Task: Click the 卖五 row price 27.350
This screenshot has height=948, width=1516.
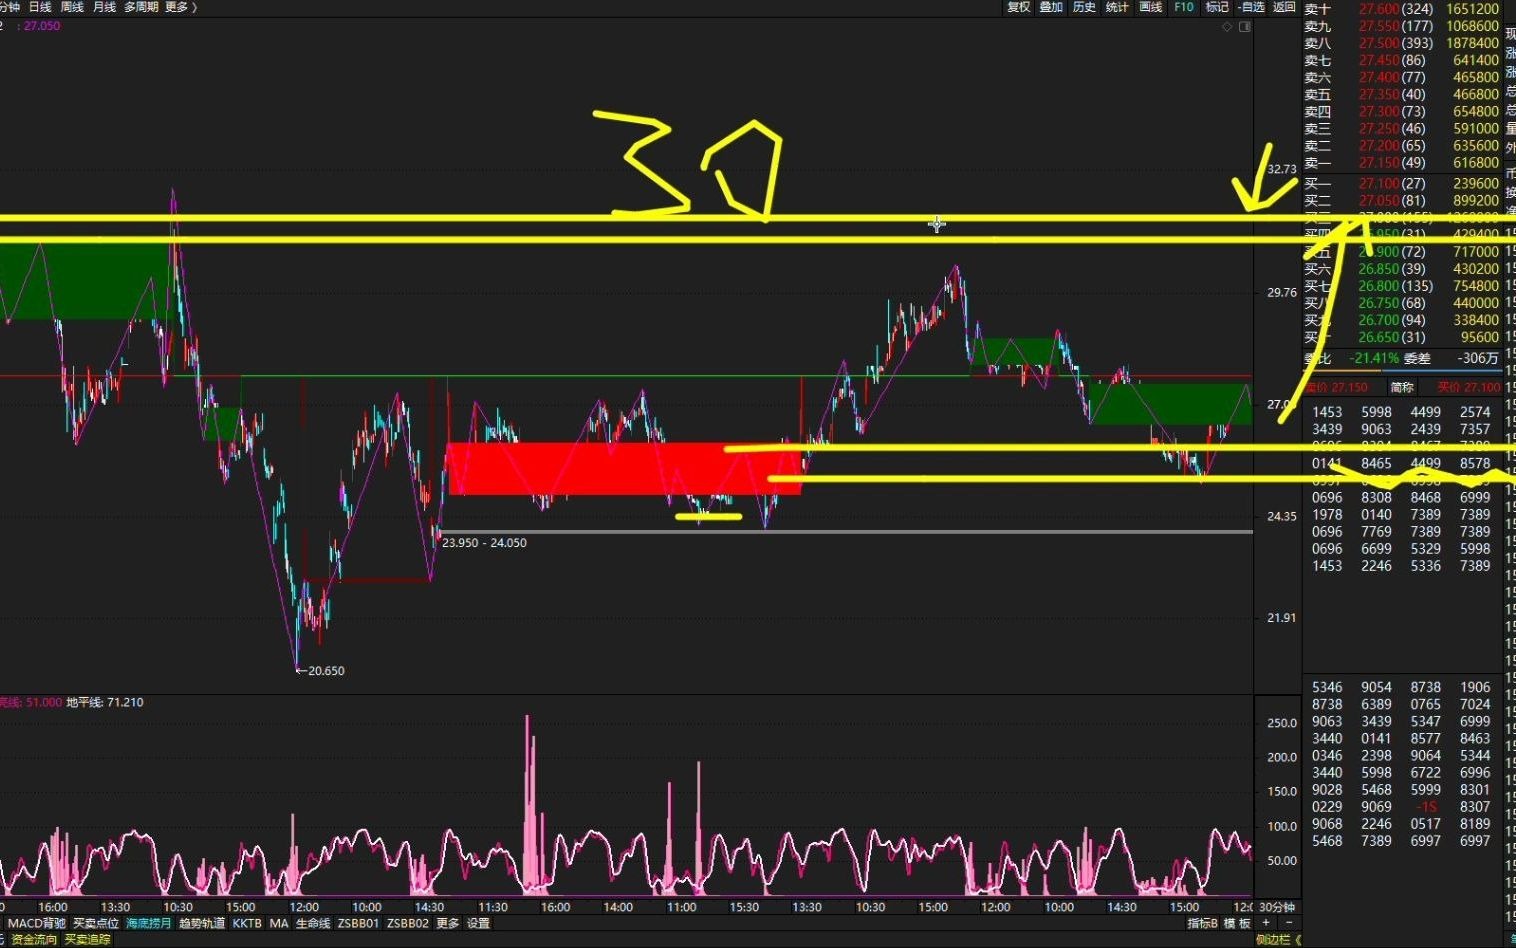Action: click(x=1379, y=94)
